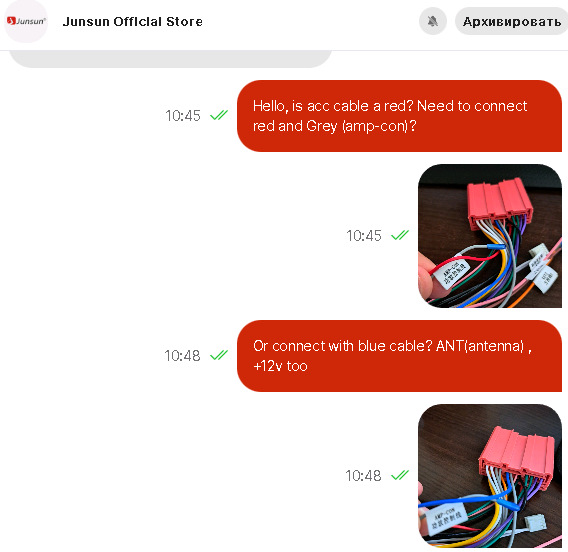568x552 pixels.
Task: Click the pink connector in the first photo
Action: coord(500,205)
